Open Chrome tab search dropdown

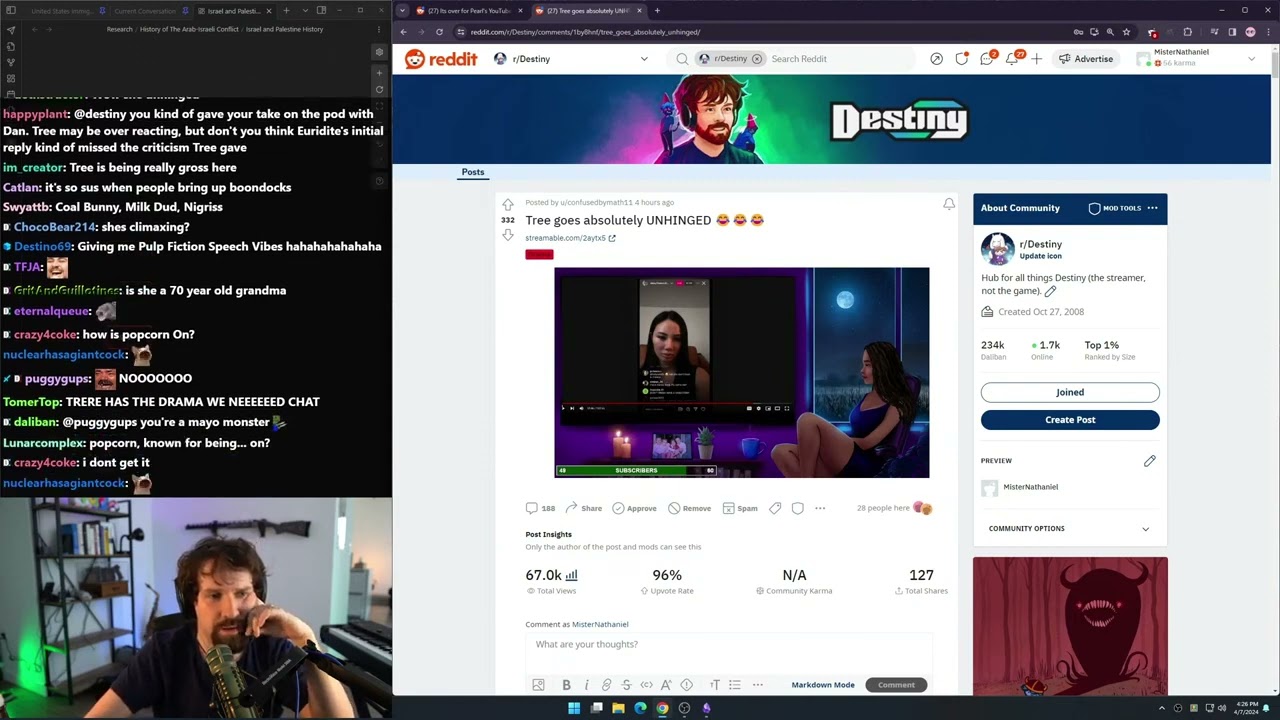tap(402, 10)
